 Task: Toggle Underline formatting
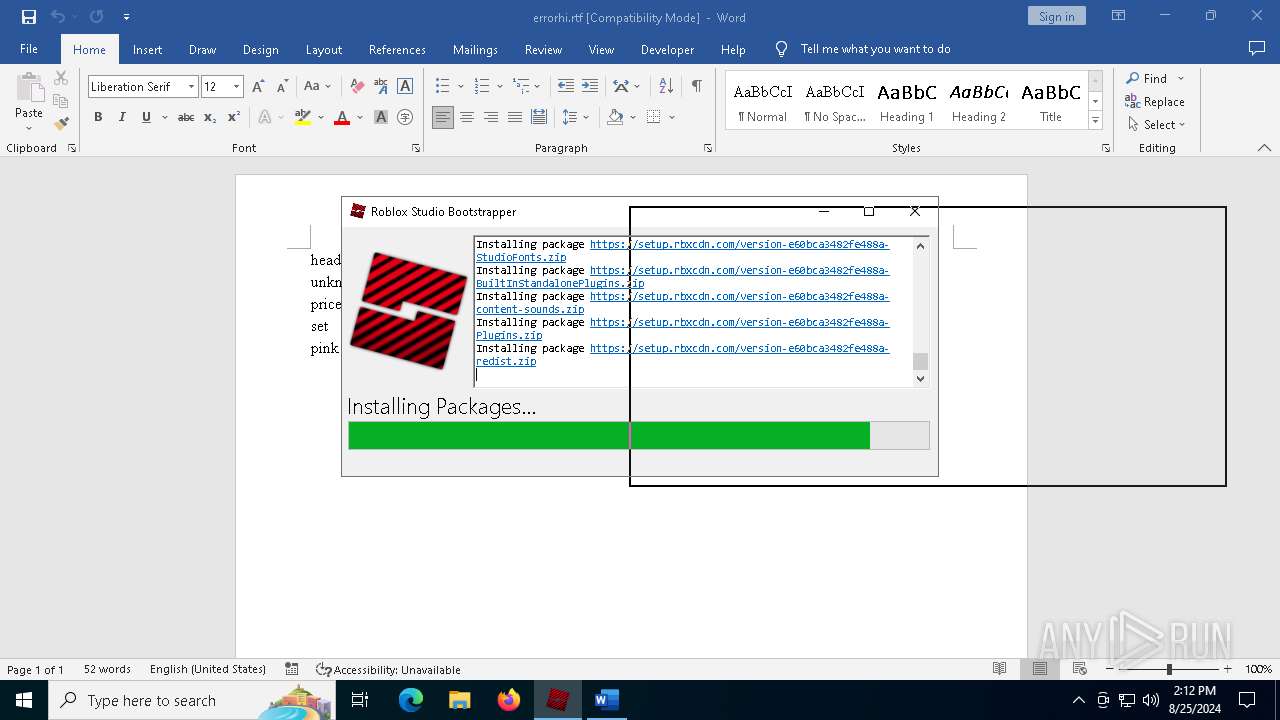[146, 117]
